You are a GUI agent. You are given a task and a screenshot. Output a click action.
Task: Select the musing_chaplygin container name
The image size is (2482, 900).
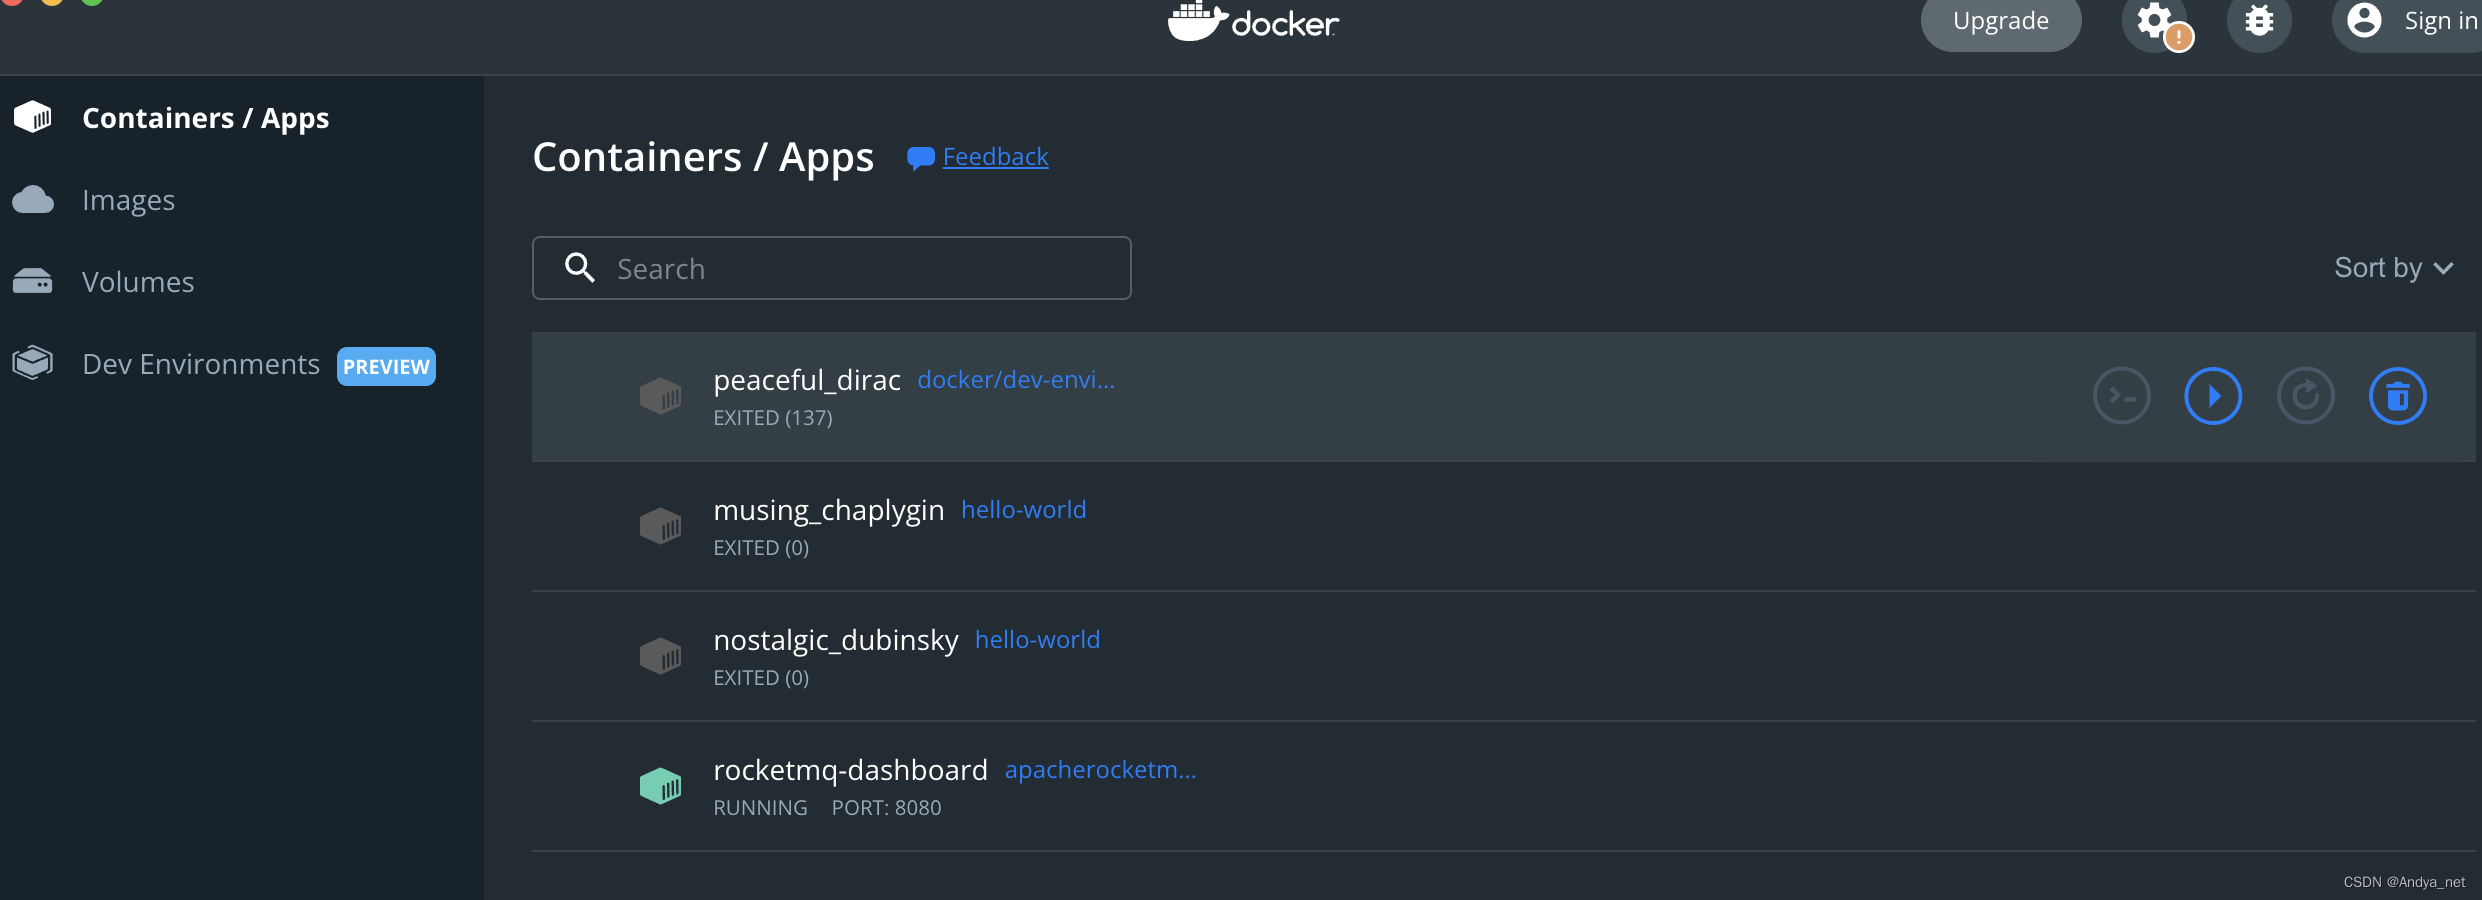829,510
